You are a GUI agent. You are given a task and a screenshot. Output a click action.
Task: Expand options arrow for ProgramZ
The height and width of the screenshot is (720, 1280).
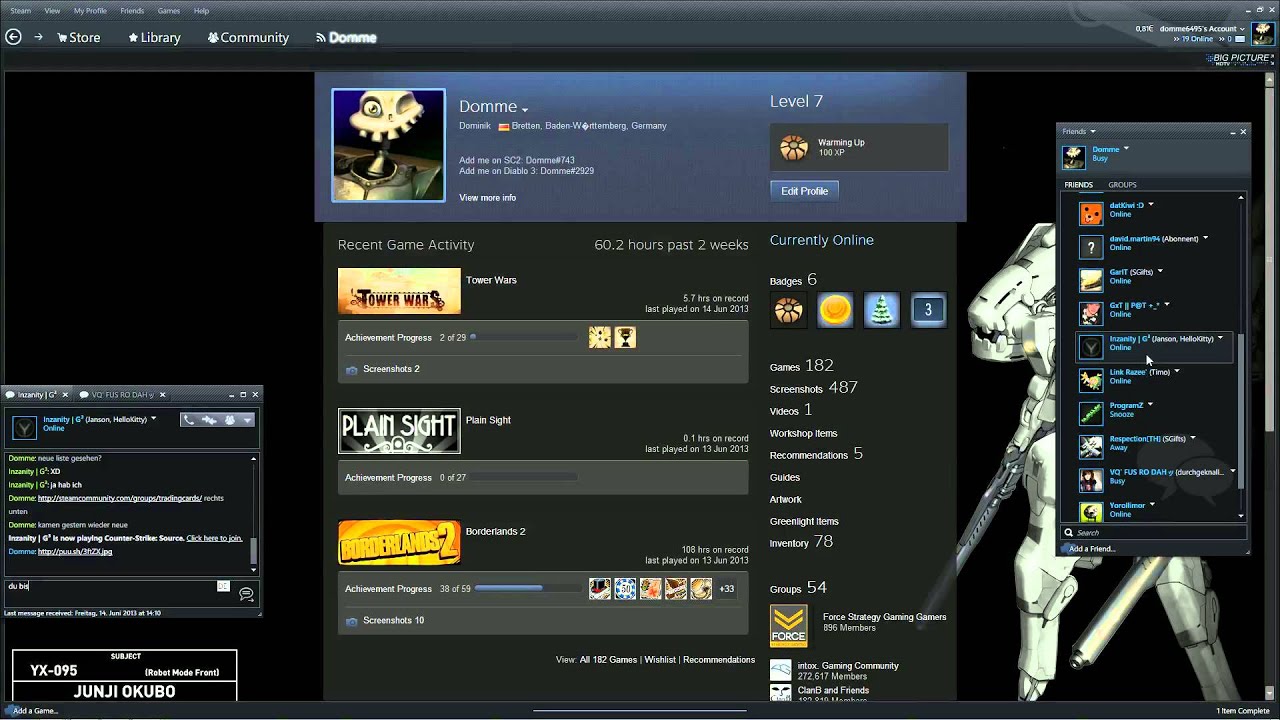pyautogui.click(x=1150, y=405)
